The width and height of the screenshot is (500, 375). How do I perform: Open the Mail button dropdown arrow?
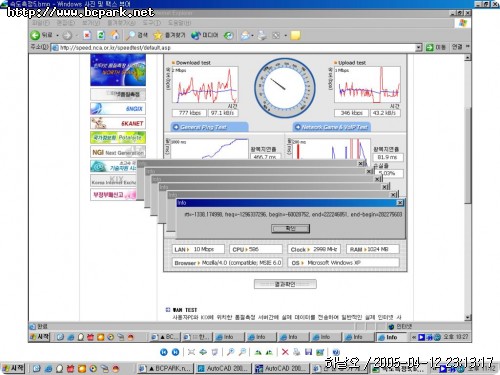tap(252, 35)
